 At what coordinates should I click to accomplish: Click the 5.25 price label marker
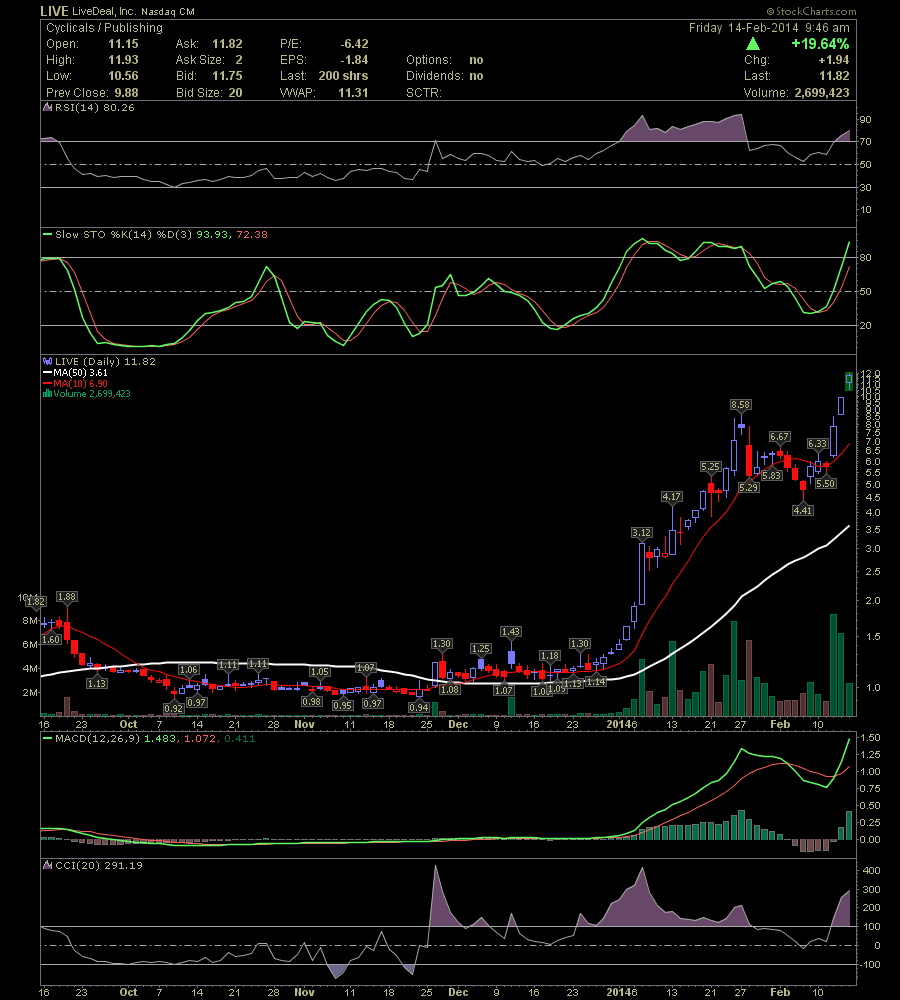(710, 466)
